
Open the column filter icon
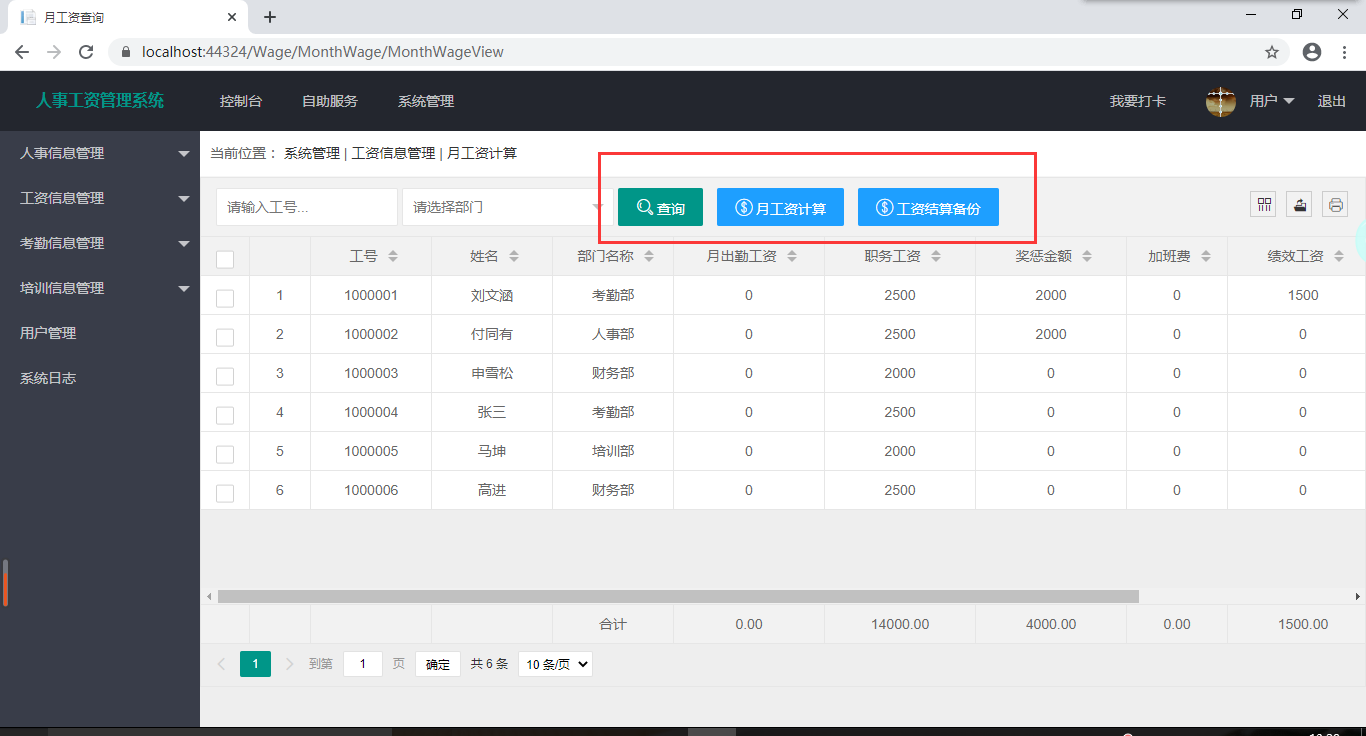click(x=1265, y=205)
